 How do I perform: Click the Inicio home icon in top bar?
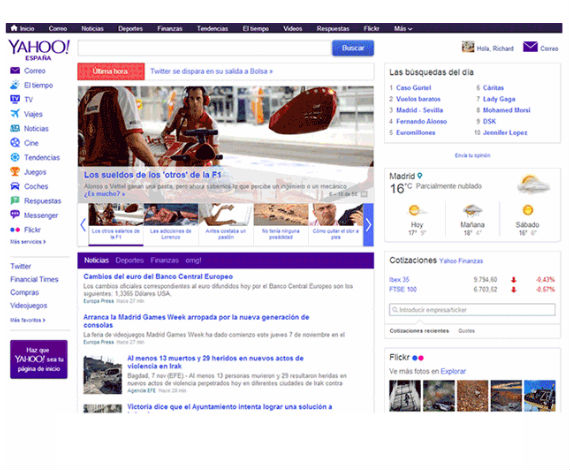coord(14,28)
